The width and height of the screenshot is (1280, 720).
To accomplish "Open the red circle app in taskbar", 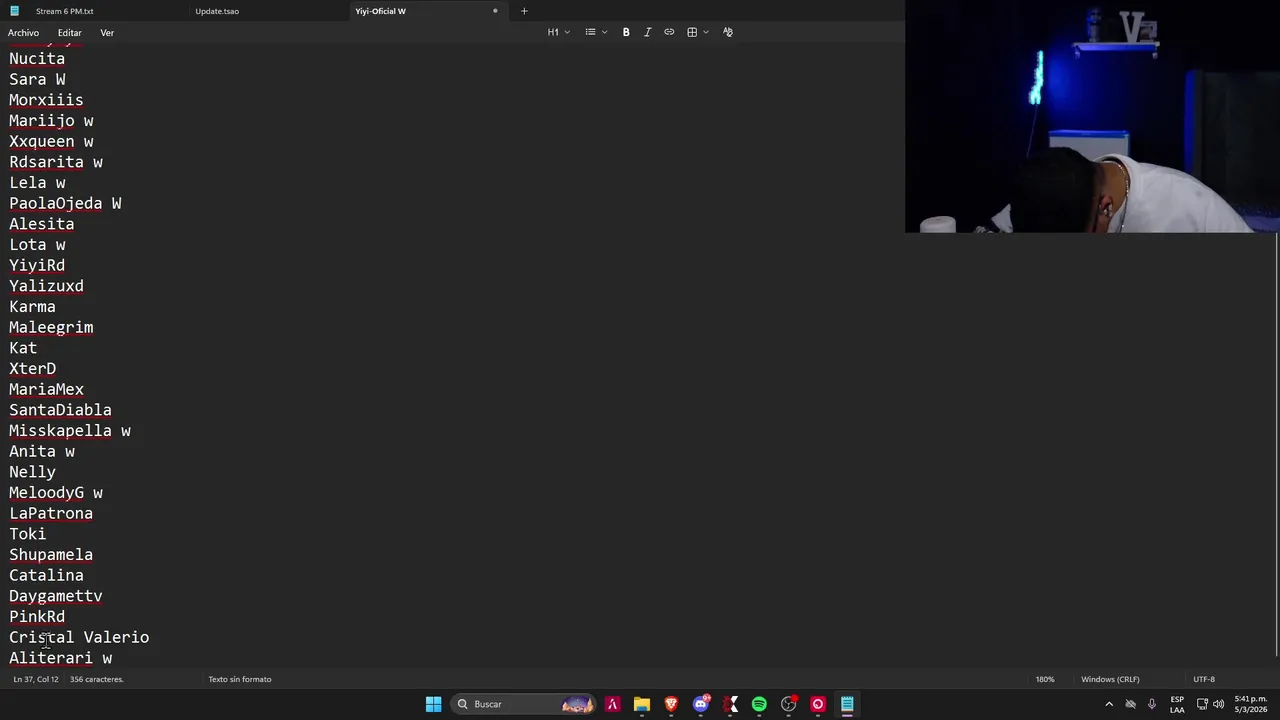I will pos(818,704).
